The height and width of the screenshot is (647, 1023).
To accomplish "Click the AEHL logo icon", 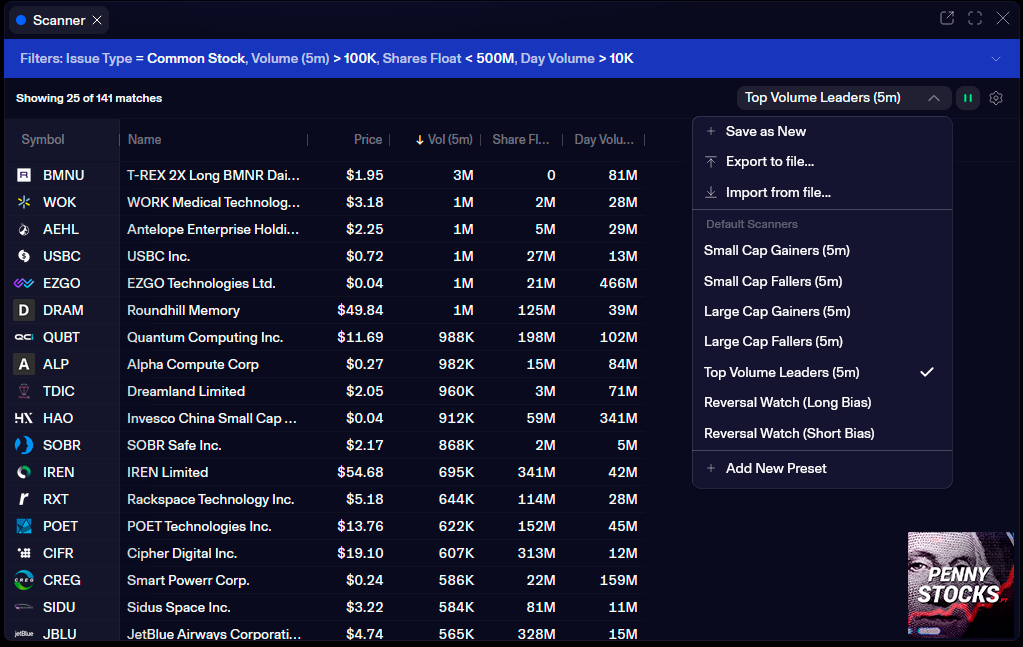I will [23, 230].
